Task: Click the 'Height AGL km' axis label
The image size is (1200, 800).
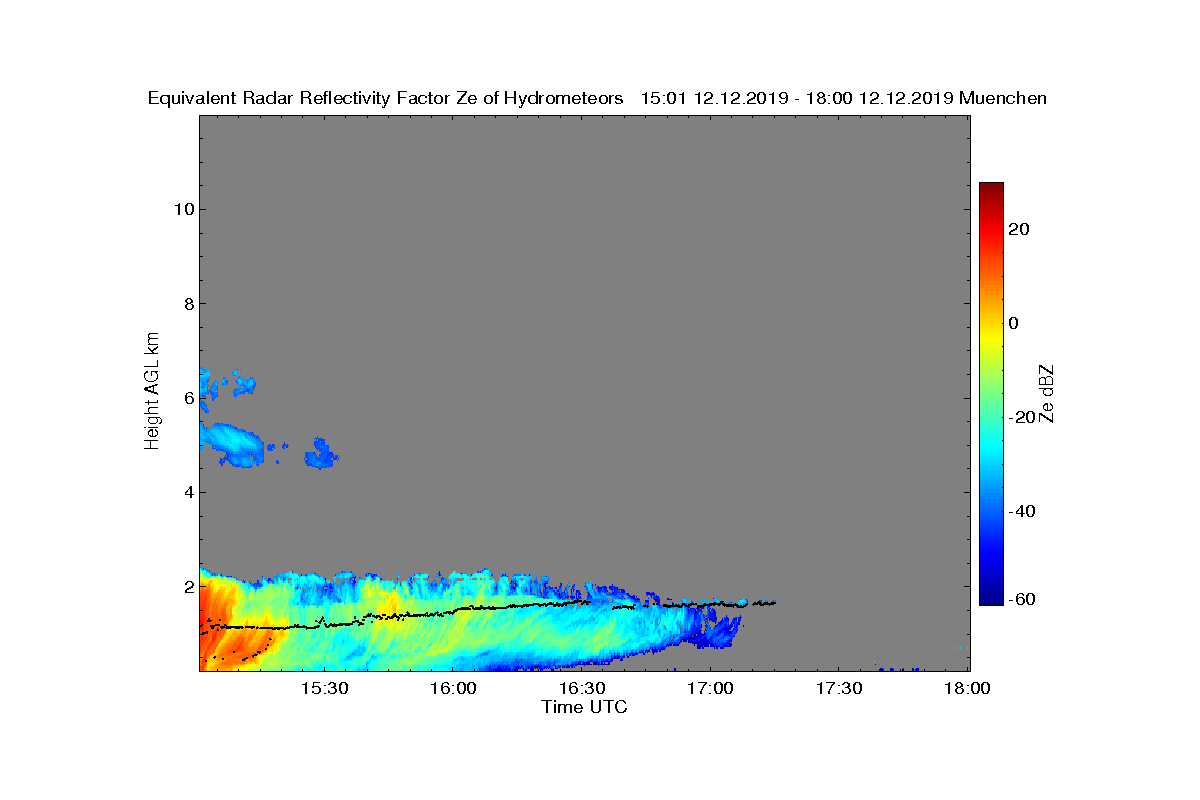Action: [152, 393]
